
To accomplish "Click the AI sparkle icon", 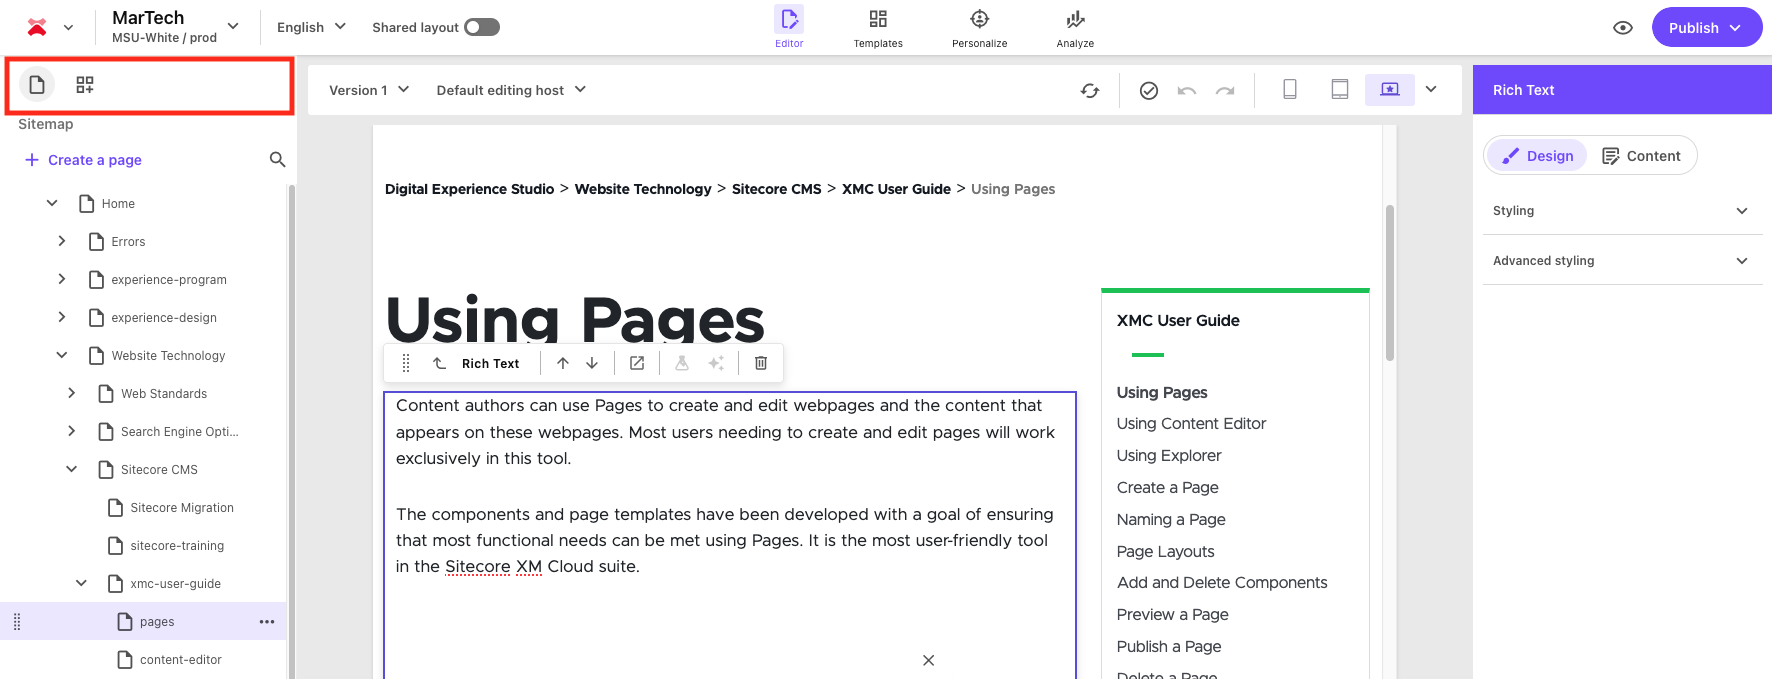I will coord(716,363).
